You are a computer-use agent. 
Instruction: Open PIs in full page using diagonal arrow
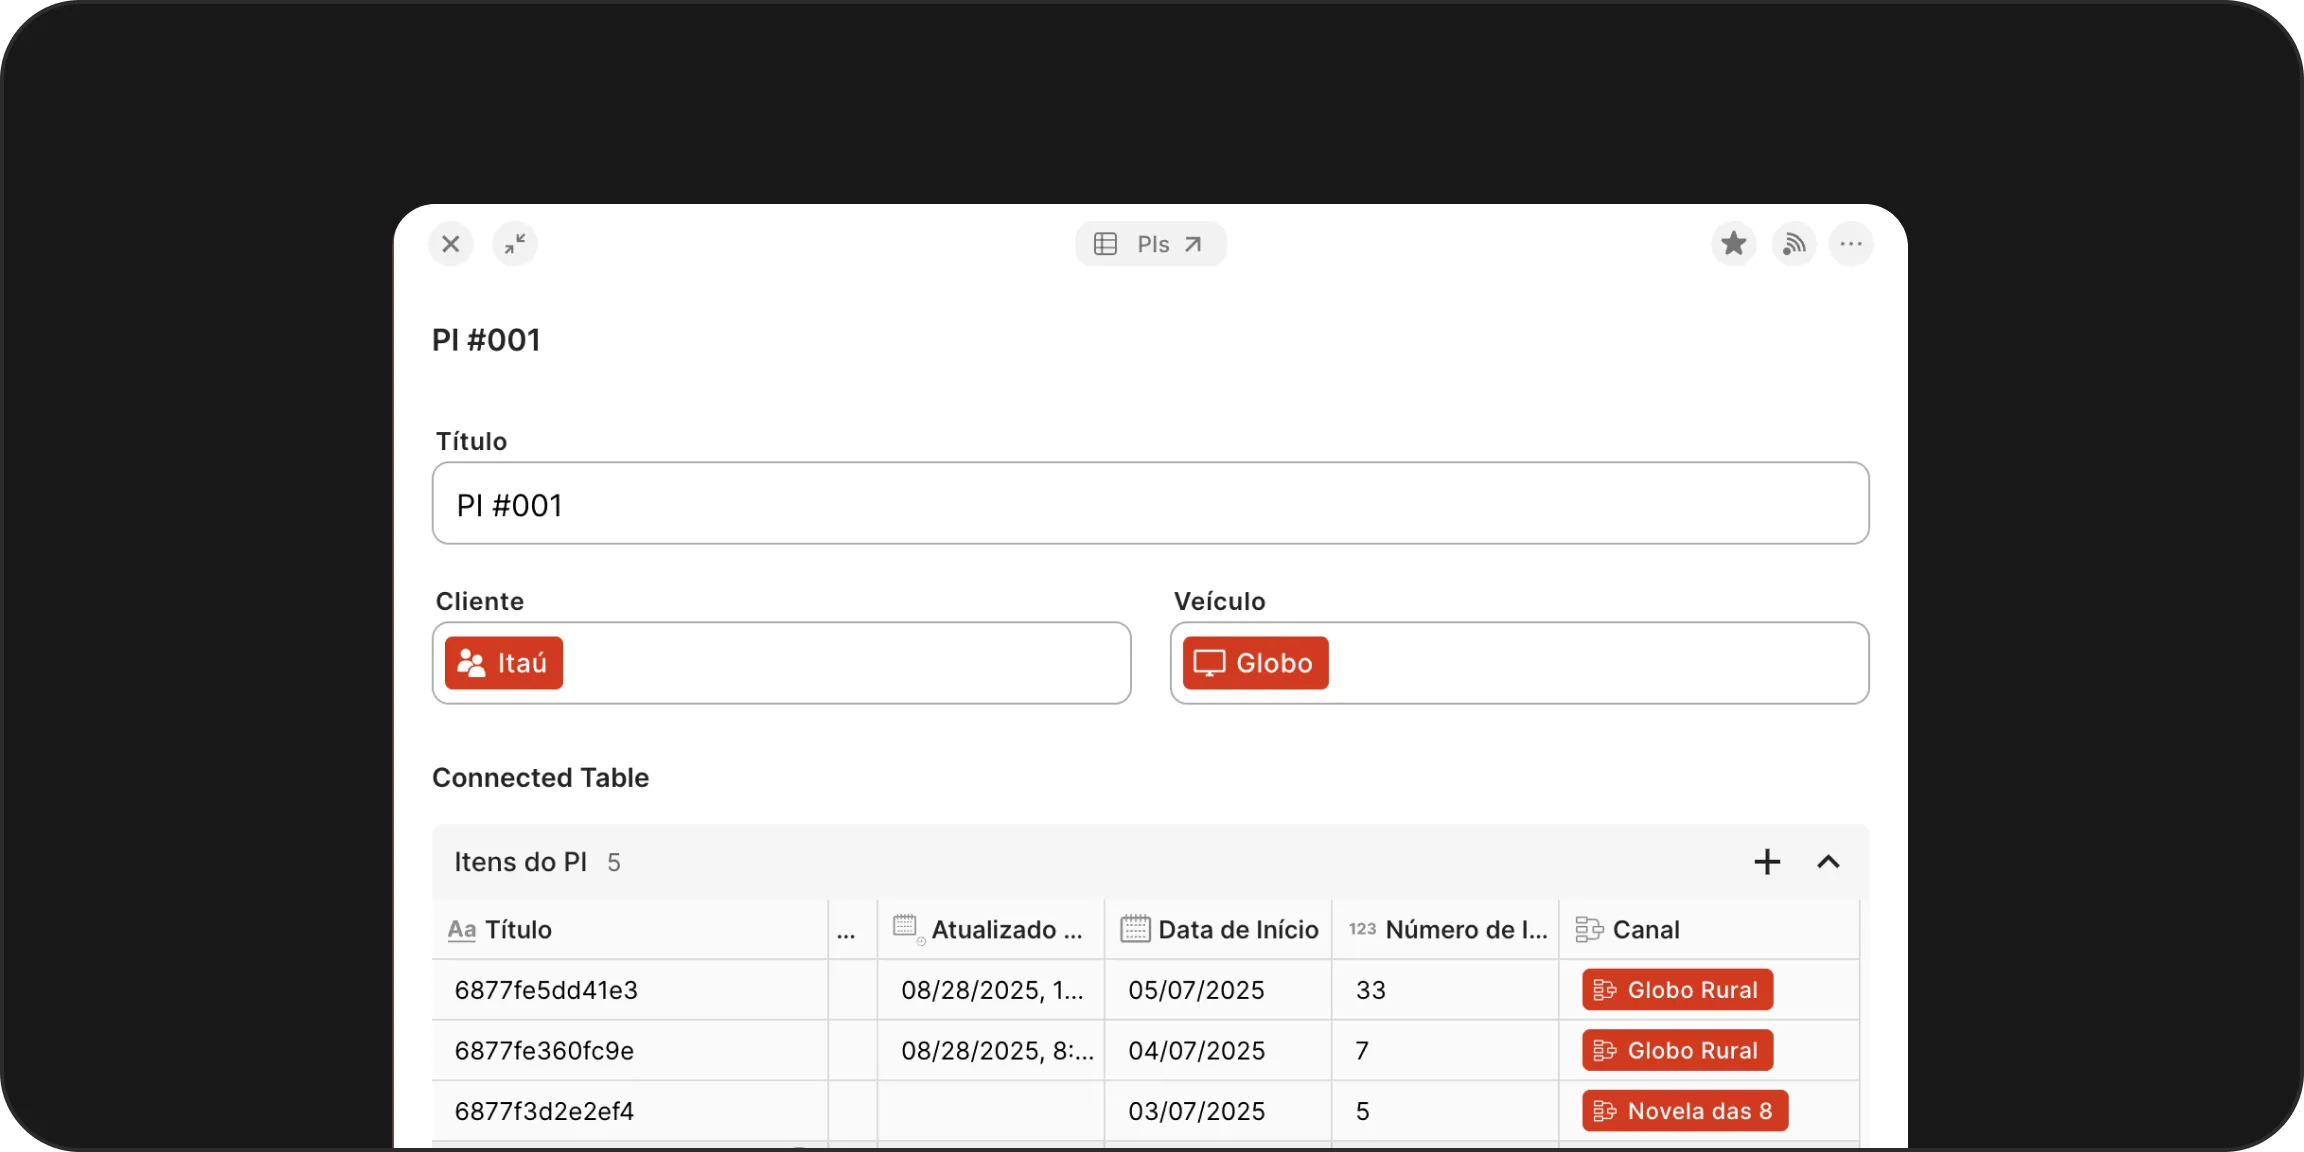(x=1192, y=243)
